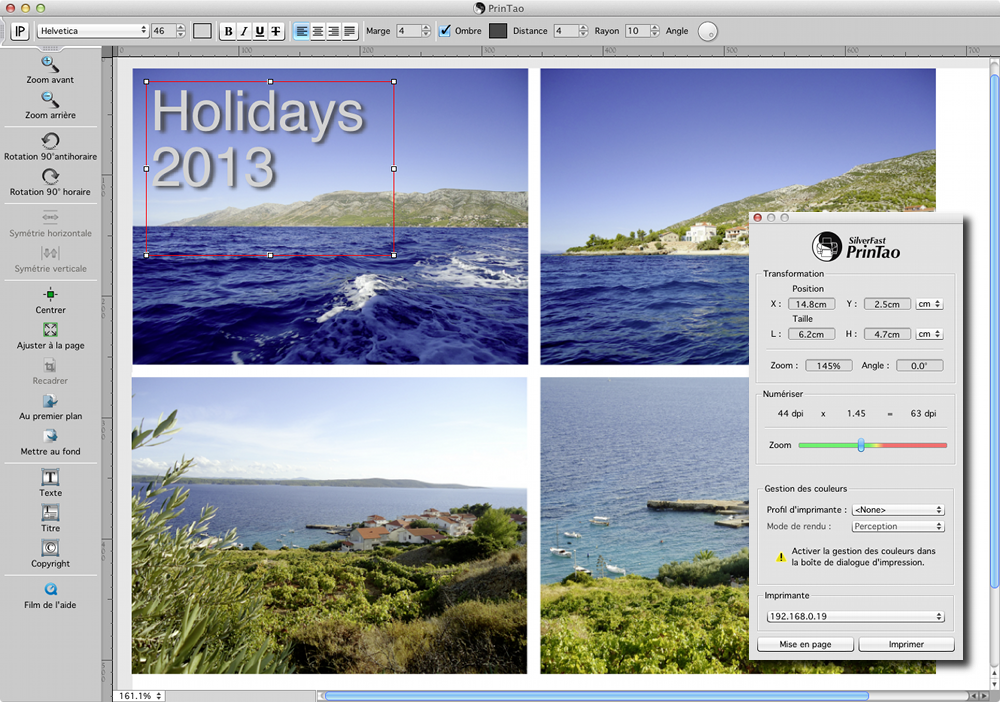This screenshot has height=702, width=1000.
Task: Select the Ajuster à la page tool
Action: tap(50, 329)
